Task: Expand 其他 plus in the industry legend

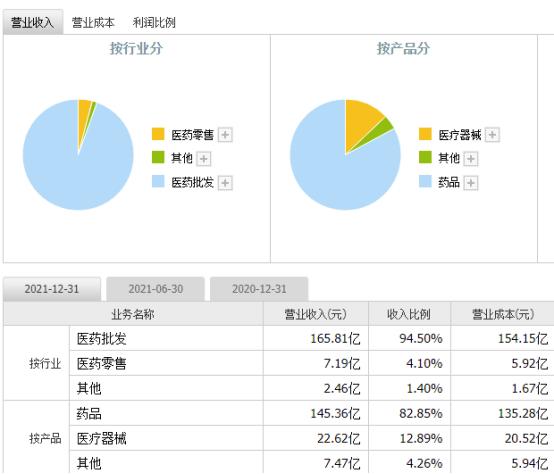Action: pyautogui.click(x=204, y=159)
